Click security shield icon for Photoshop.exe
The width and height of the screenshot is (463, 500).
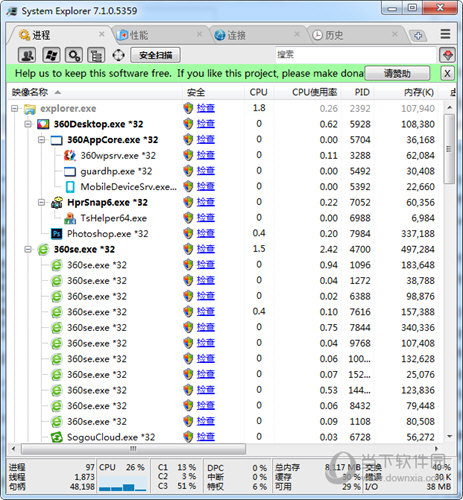188,233
